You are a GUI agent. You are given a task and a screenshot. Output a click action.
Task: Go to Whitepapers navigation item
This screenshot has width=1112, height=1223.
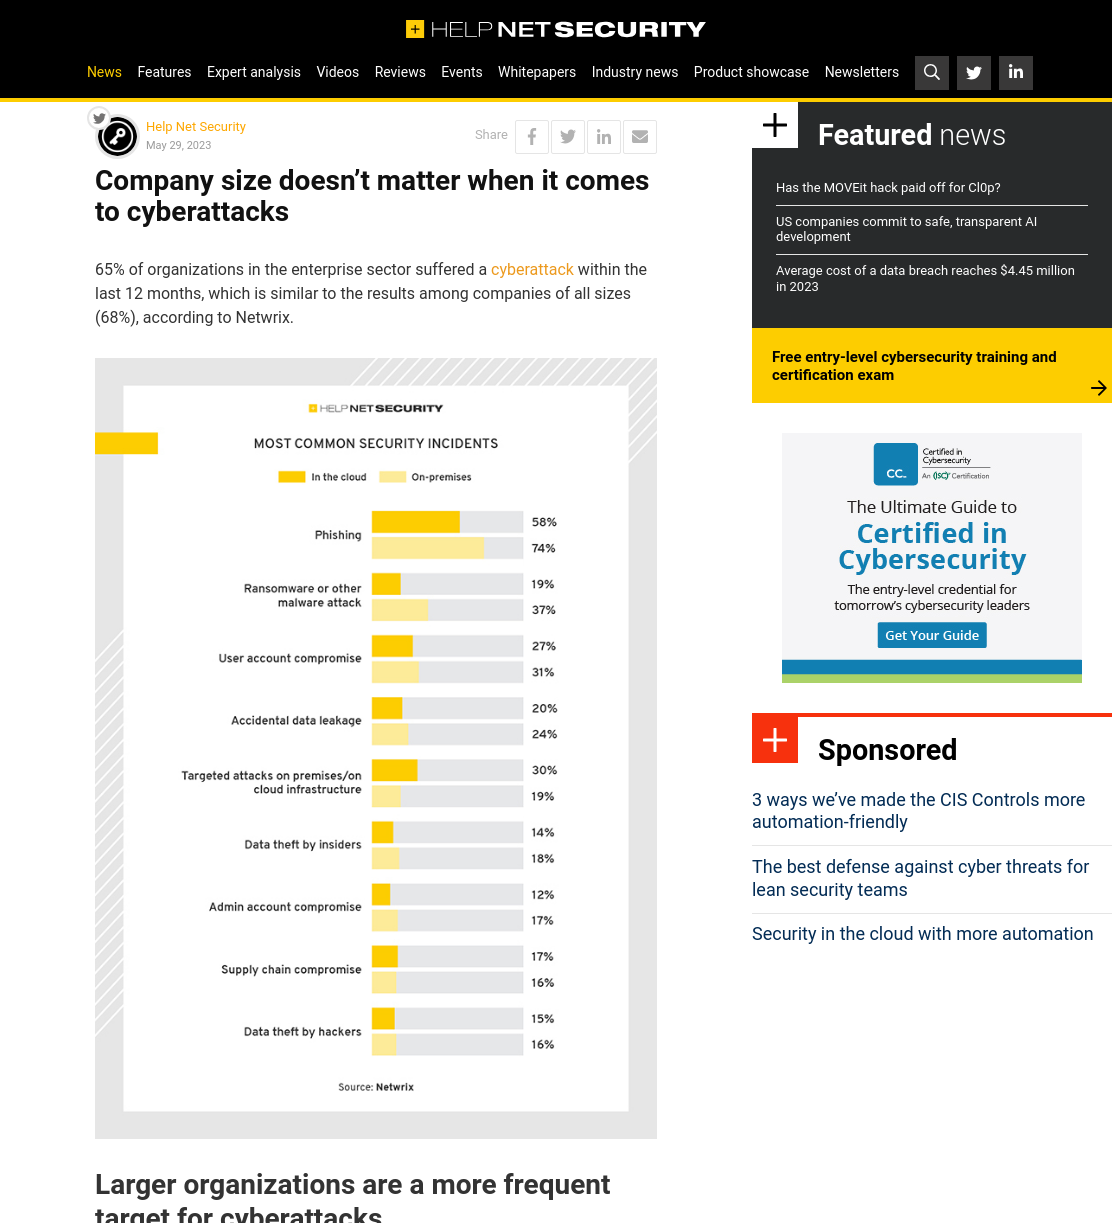pos(537,72)
